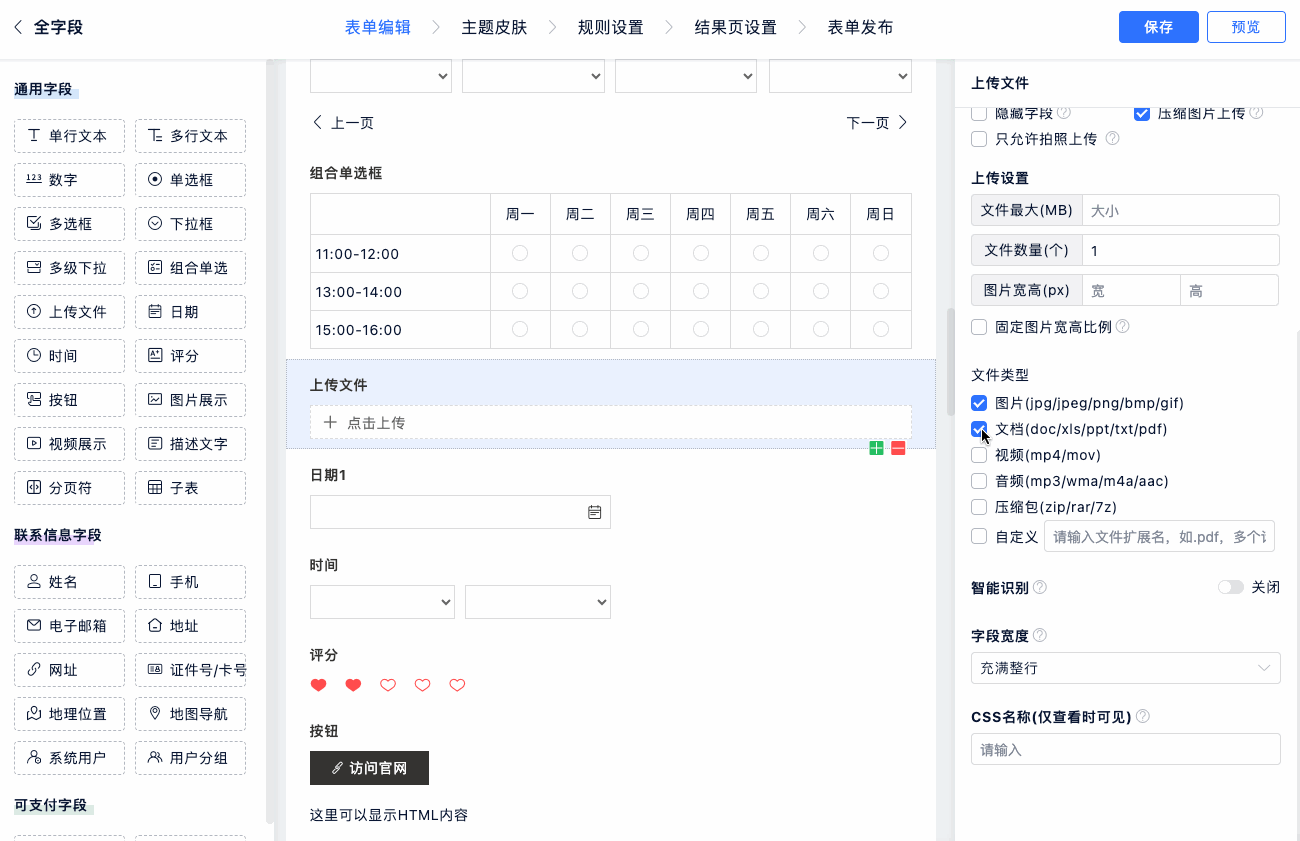Screen dimensions: 1300x841
Task: Click the back arrow beside 全字段
Action: 18,28
